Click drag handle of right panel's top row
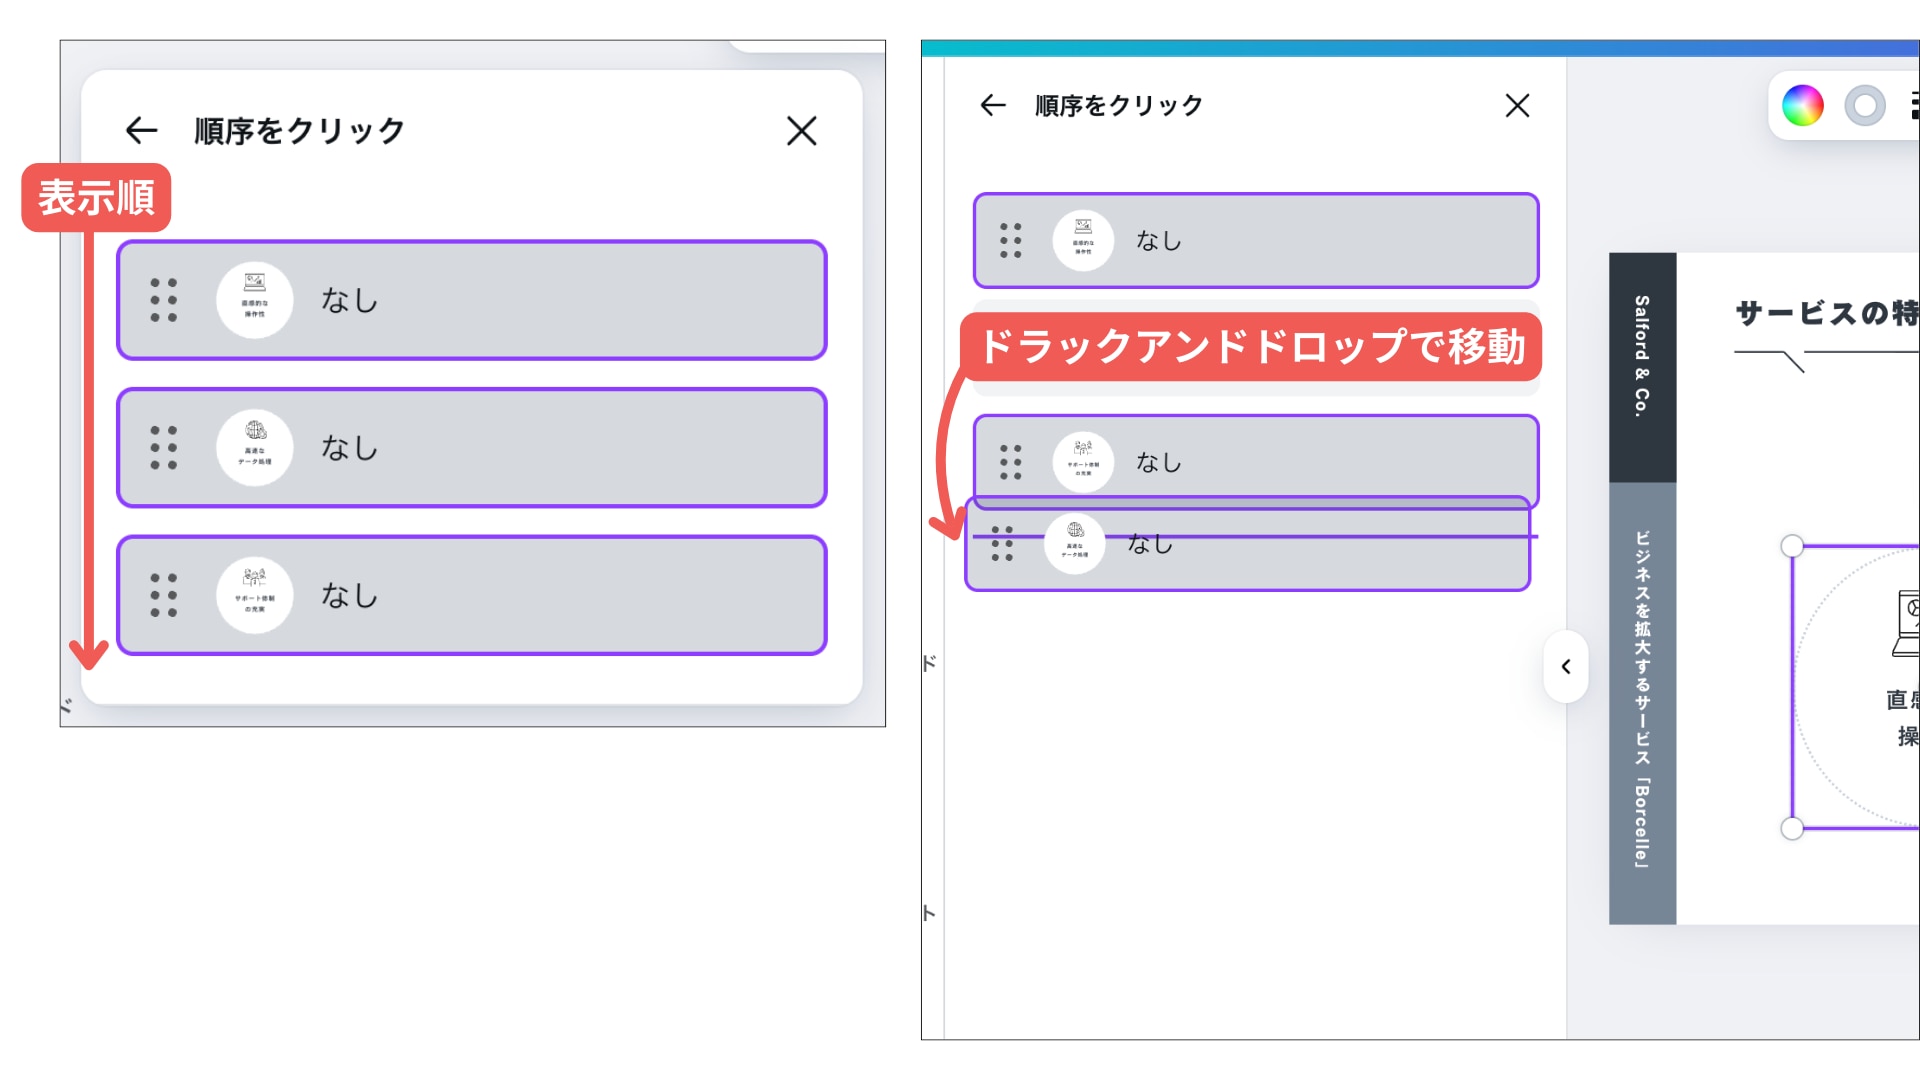The image size is (1920, 1080). [x=1011, y=241]
